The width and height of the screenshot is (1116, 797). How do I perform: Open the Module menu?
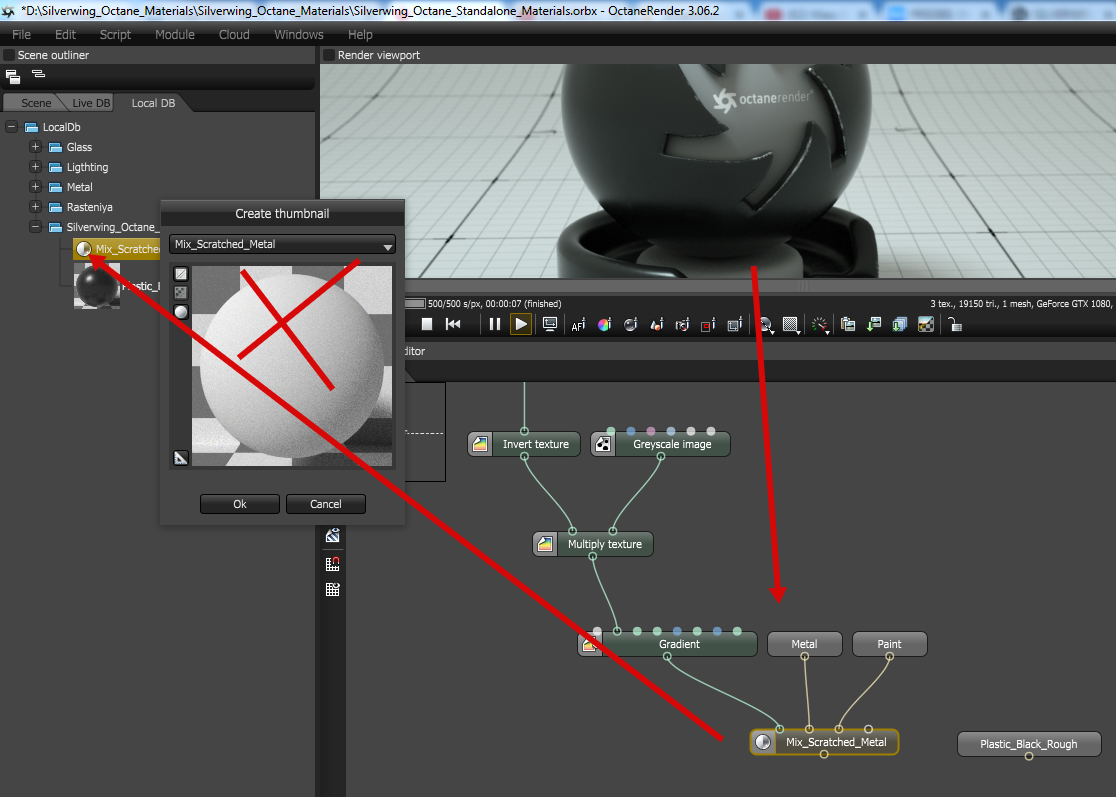coord(174,34)
